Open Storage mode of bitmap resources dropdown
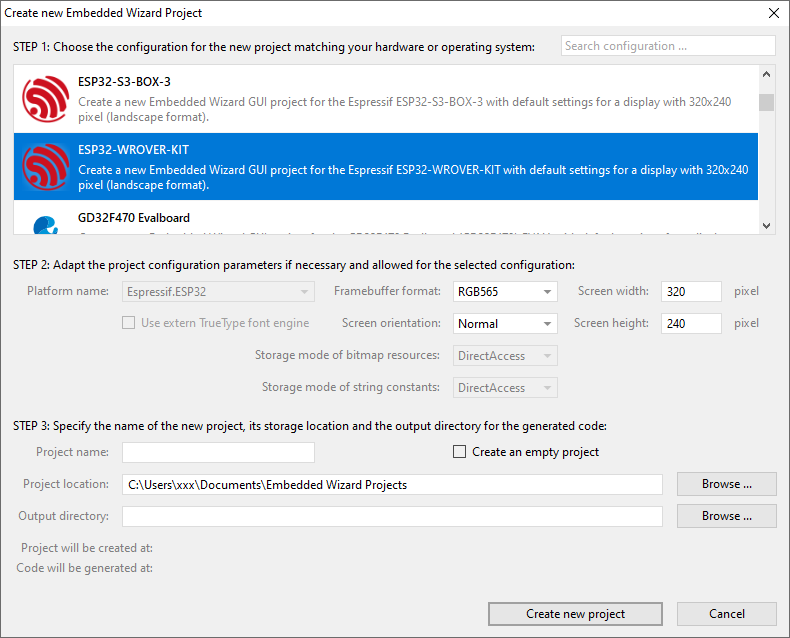This screenshot has height=638, width=790. [505, 356]
